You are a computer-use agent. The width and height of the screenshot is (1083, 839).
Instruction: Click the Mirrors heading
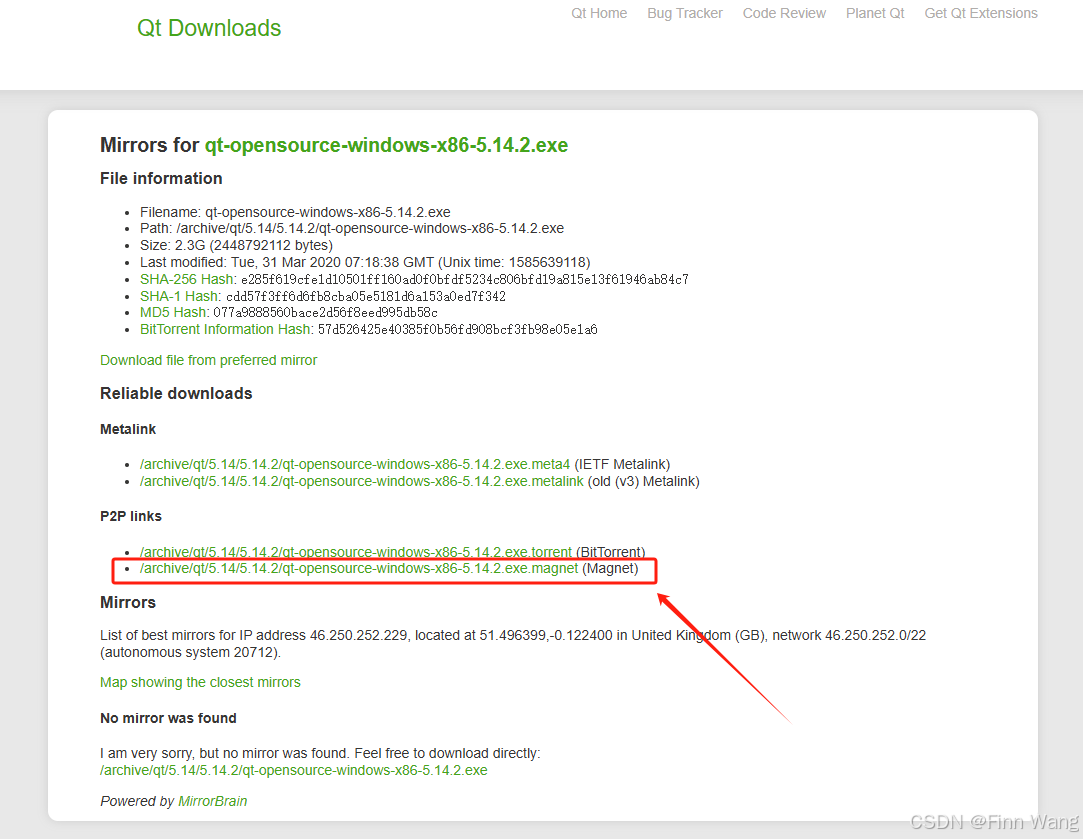[128, 603]
